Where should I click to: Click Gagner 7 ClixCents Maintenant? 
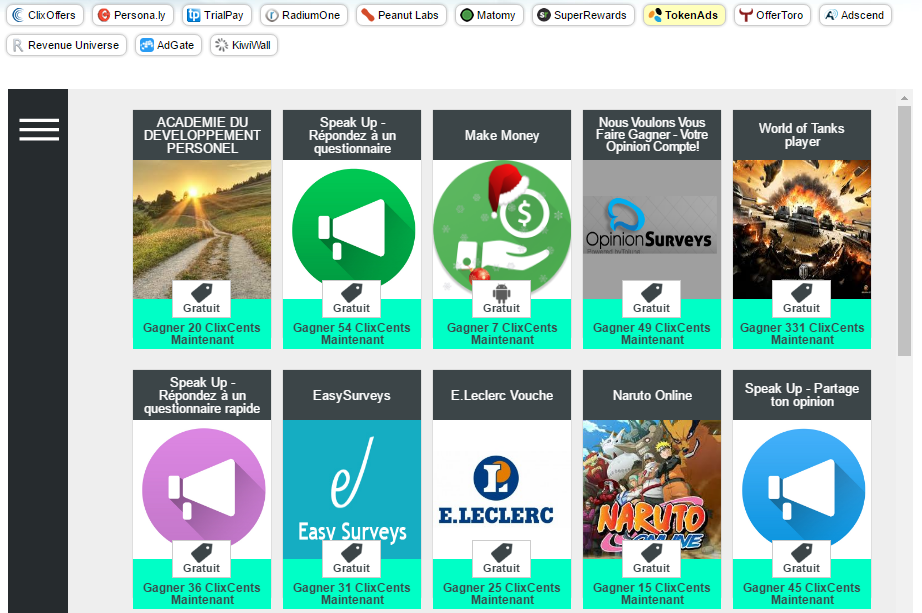pos(502,334)
